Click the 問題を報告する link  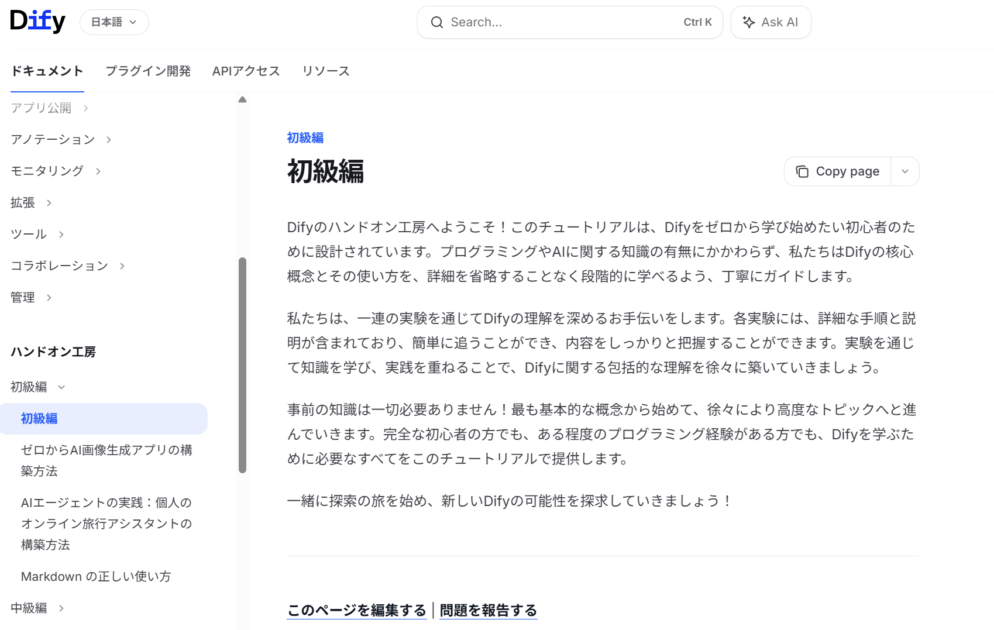pyautogui.click(x=488, y=610)
